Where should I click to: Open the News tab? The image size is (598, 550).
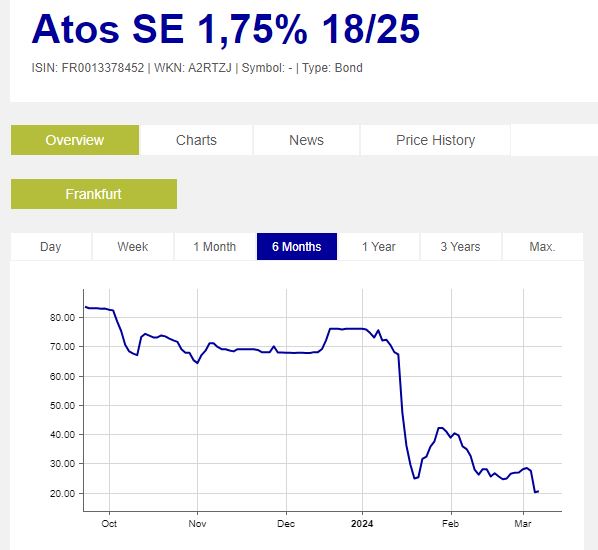[306, 140]
